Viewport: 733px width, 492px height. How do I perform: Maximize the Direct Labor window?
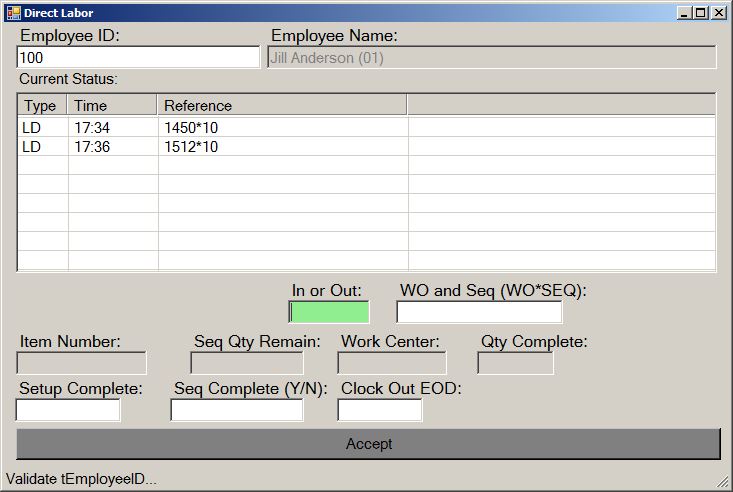[x=701, y=13]
